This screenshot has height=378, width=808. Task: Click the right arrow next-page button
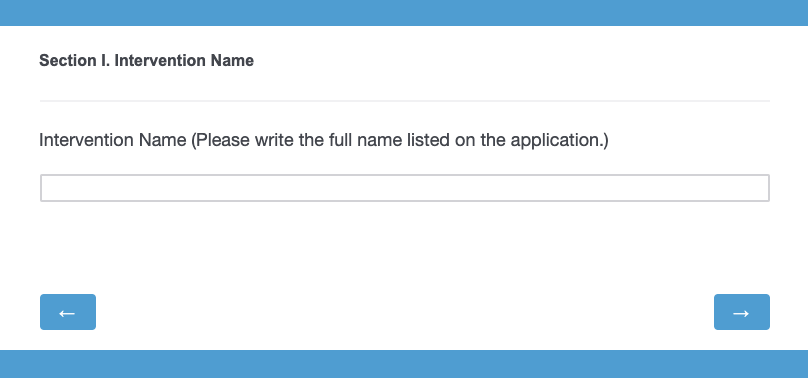pos(742,312)
